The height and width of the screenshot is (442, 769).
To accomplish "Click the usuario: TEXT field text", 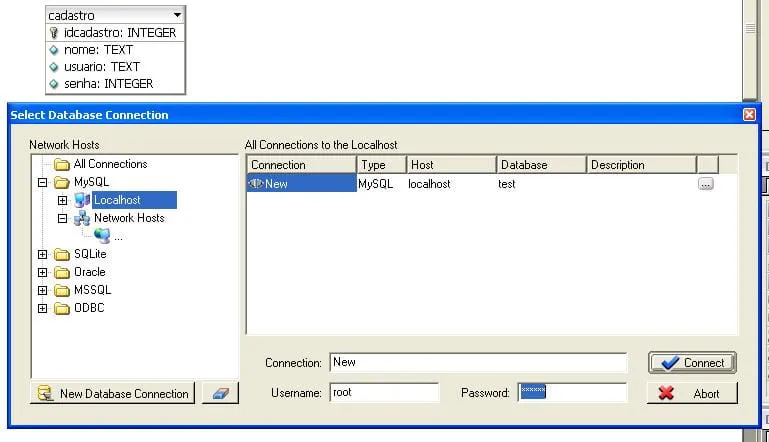I will point(102,67).
